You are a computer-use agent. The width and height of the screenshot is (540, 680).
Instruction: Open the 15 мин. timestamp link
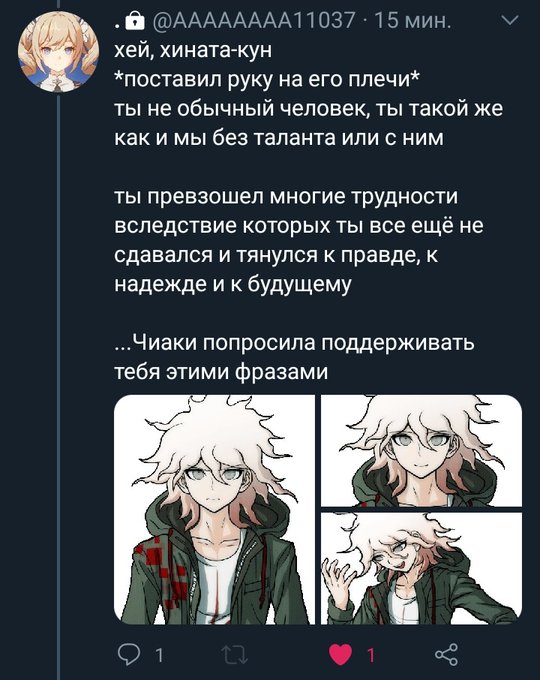click(412, 20)
